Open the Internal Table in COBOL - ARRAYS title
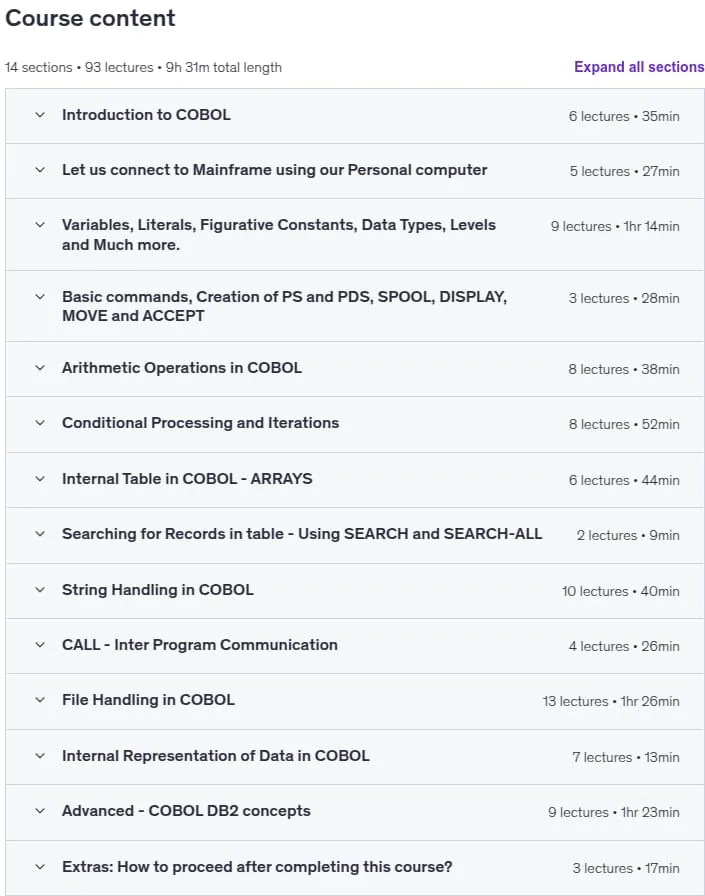This screenshot has height=896, width=705. (187, 479)
